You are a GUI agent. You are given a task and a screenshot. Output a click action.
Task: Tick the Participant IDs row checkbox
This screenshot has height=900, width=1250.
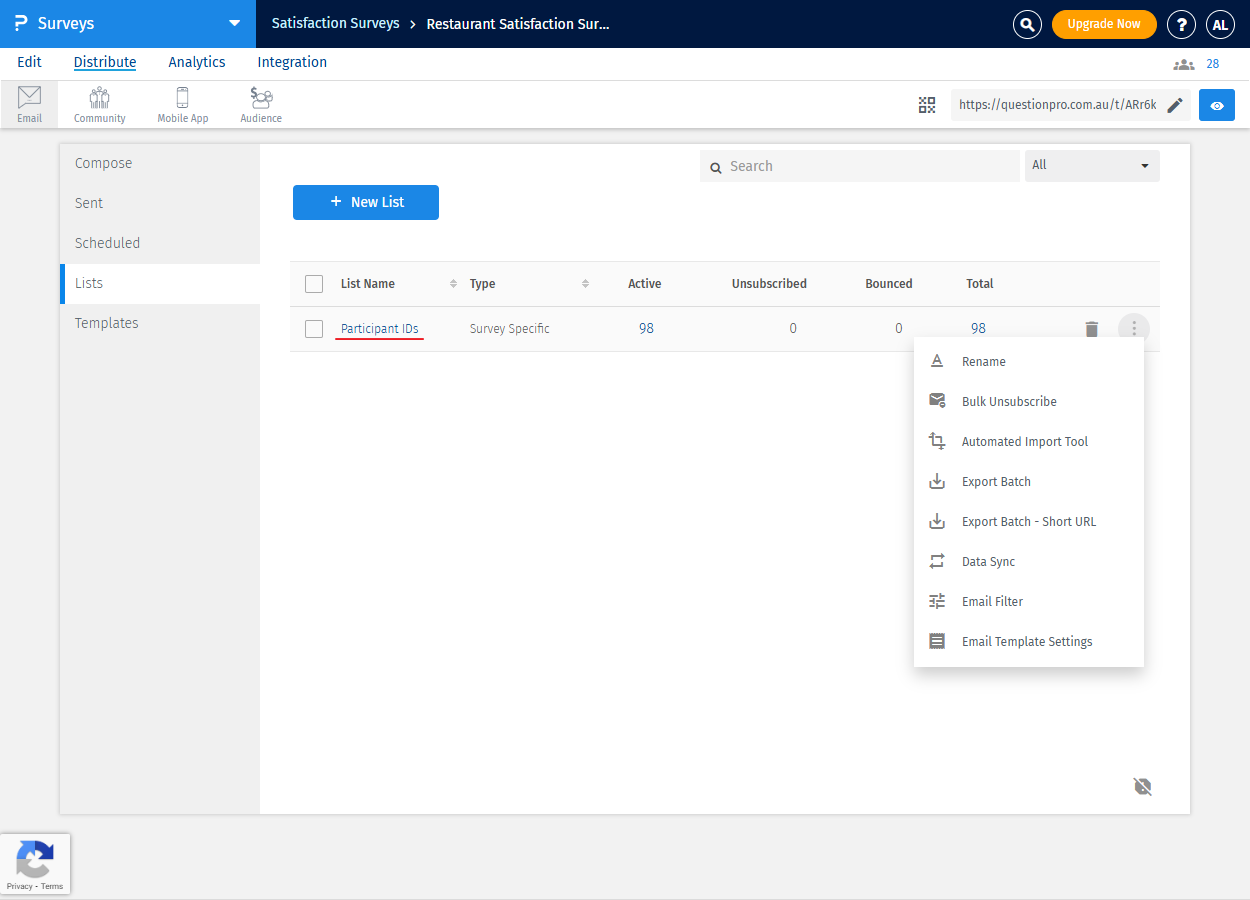point(314,329)
